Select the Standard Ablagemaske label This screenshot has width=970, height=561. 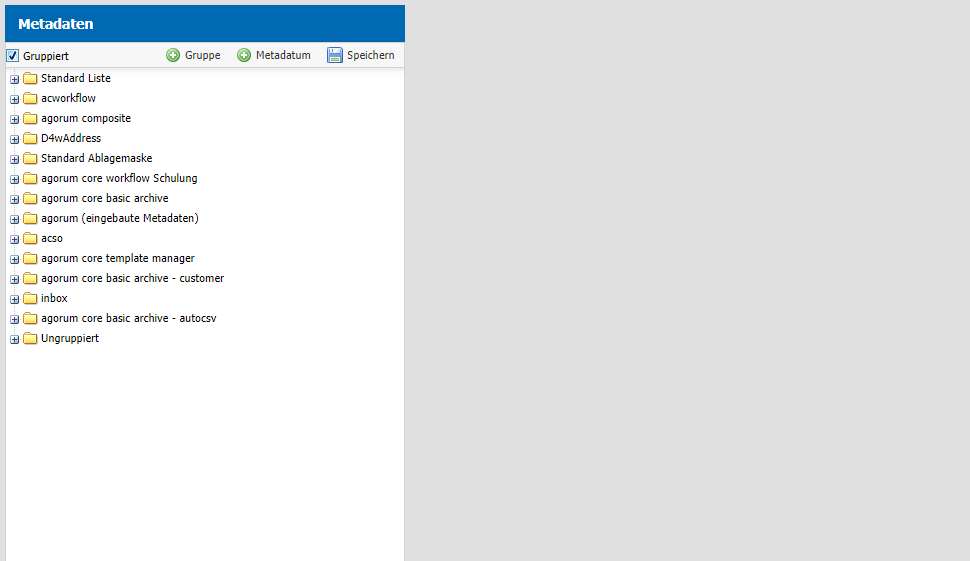[97, 158]
